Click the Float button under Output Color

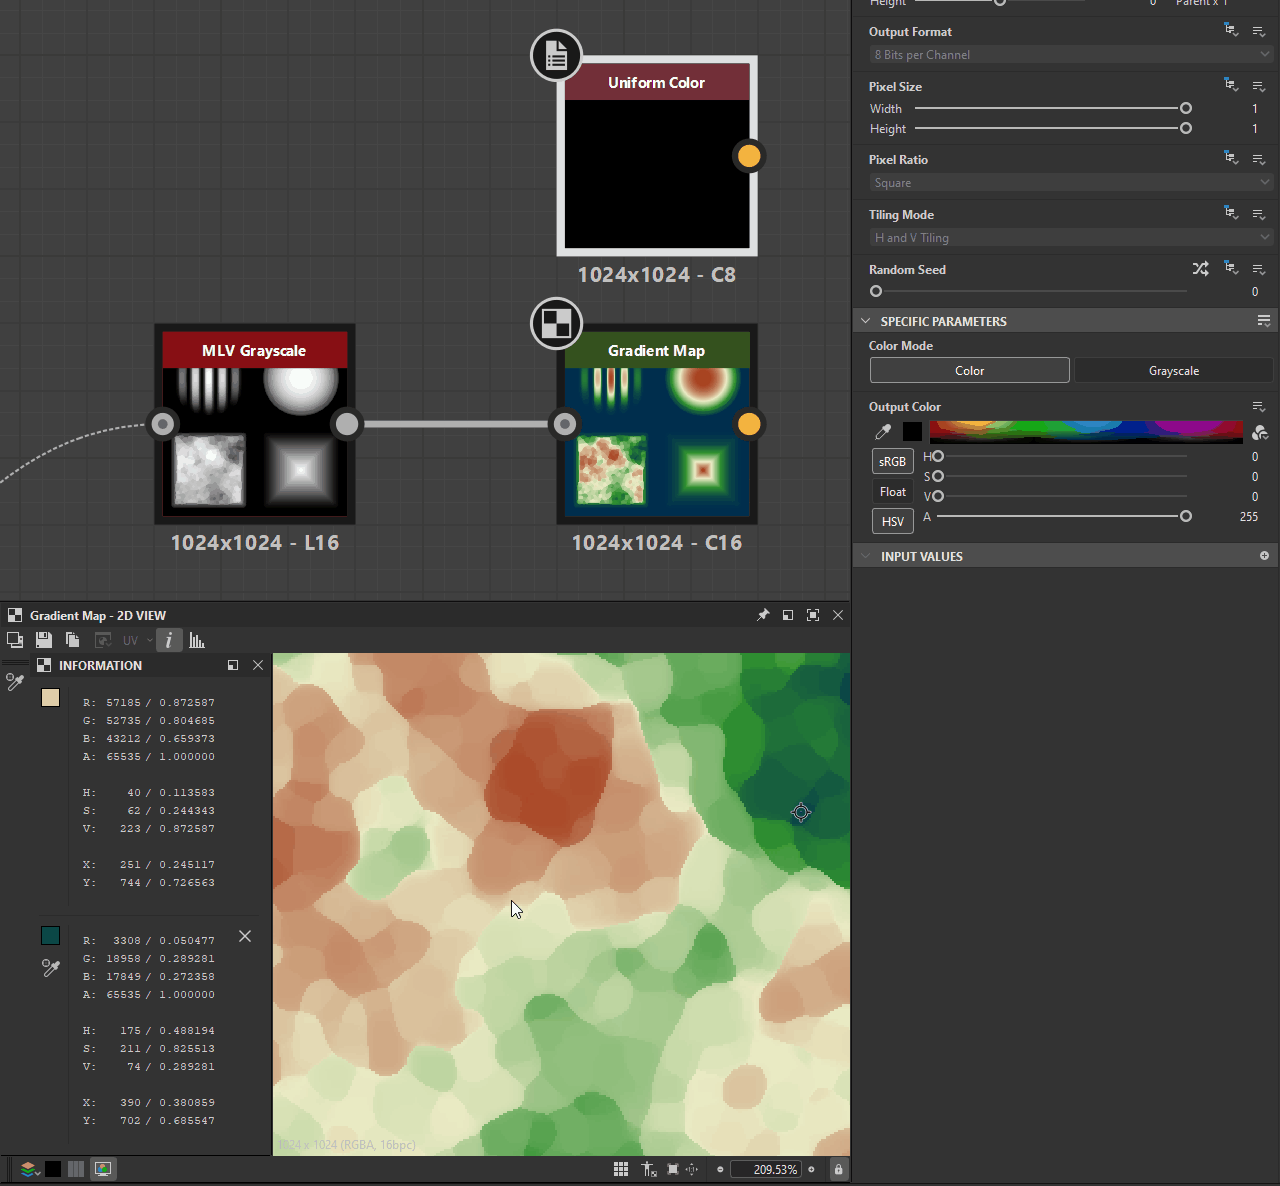pos(892,491)
